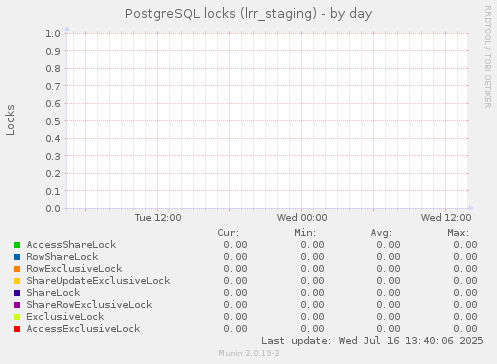
Task: Click the AccessExclusiveLock Max value 0.00
Action: pos(465,329)
